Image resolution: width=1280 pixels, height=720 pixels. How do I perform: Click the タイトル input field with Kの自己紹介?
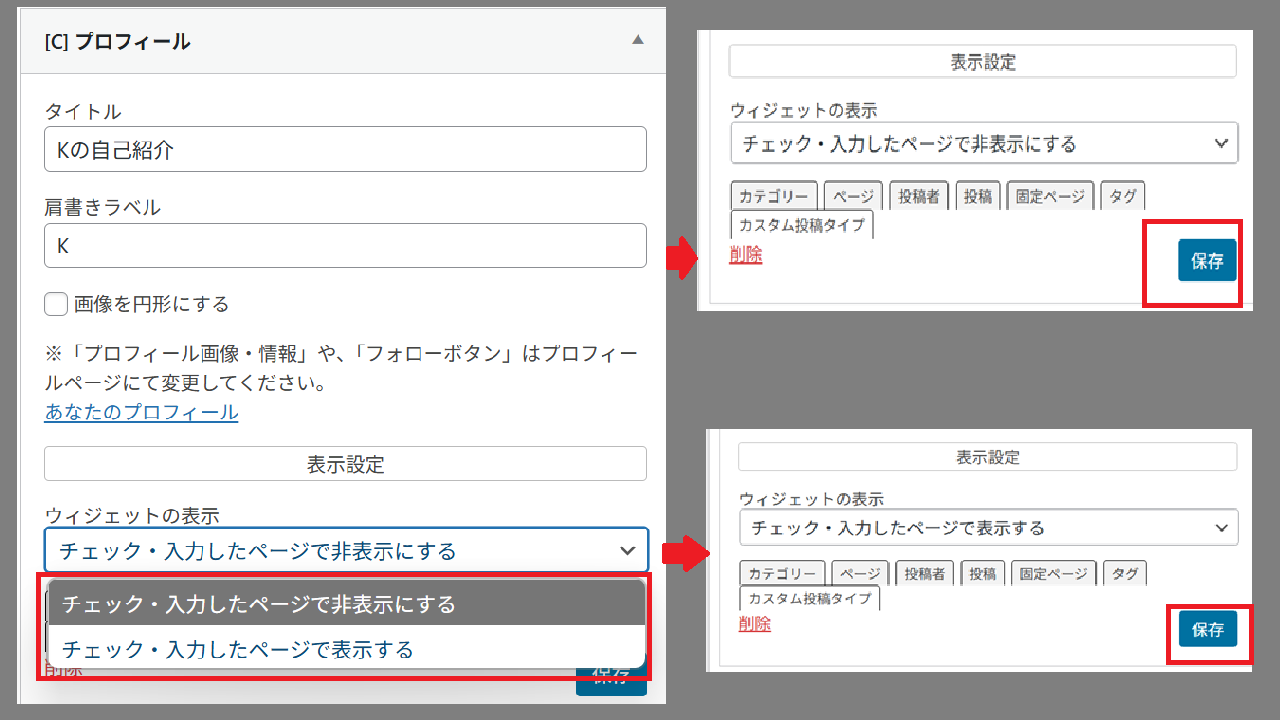coord(345,149)
